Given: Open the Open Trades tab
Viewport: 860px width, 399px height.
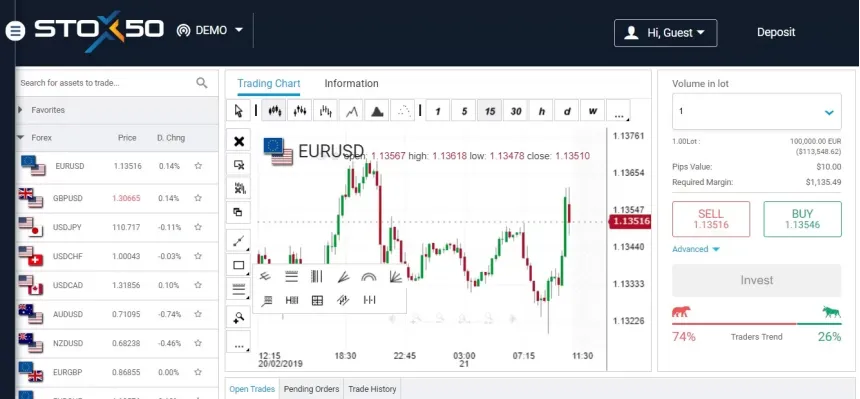Looking at the screenshot, I should (x=252, y=389).
